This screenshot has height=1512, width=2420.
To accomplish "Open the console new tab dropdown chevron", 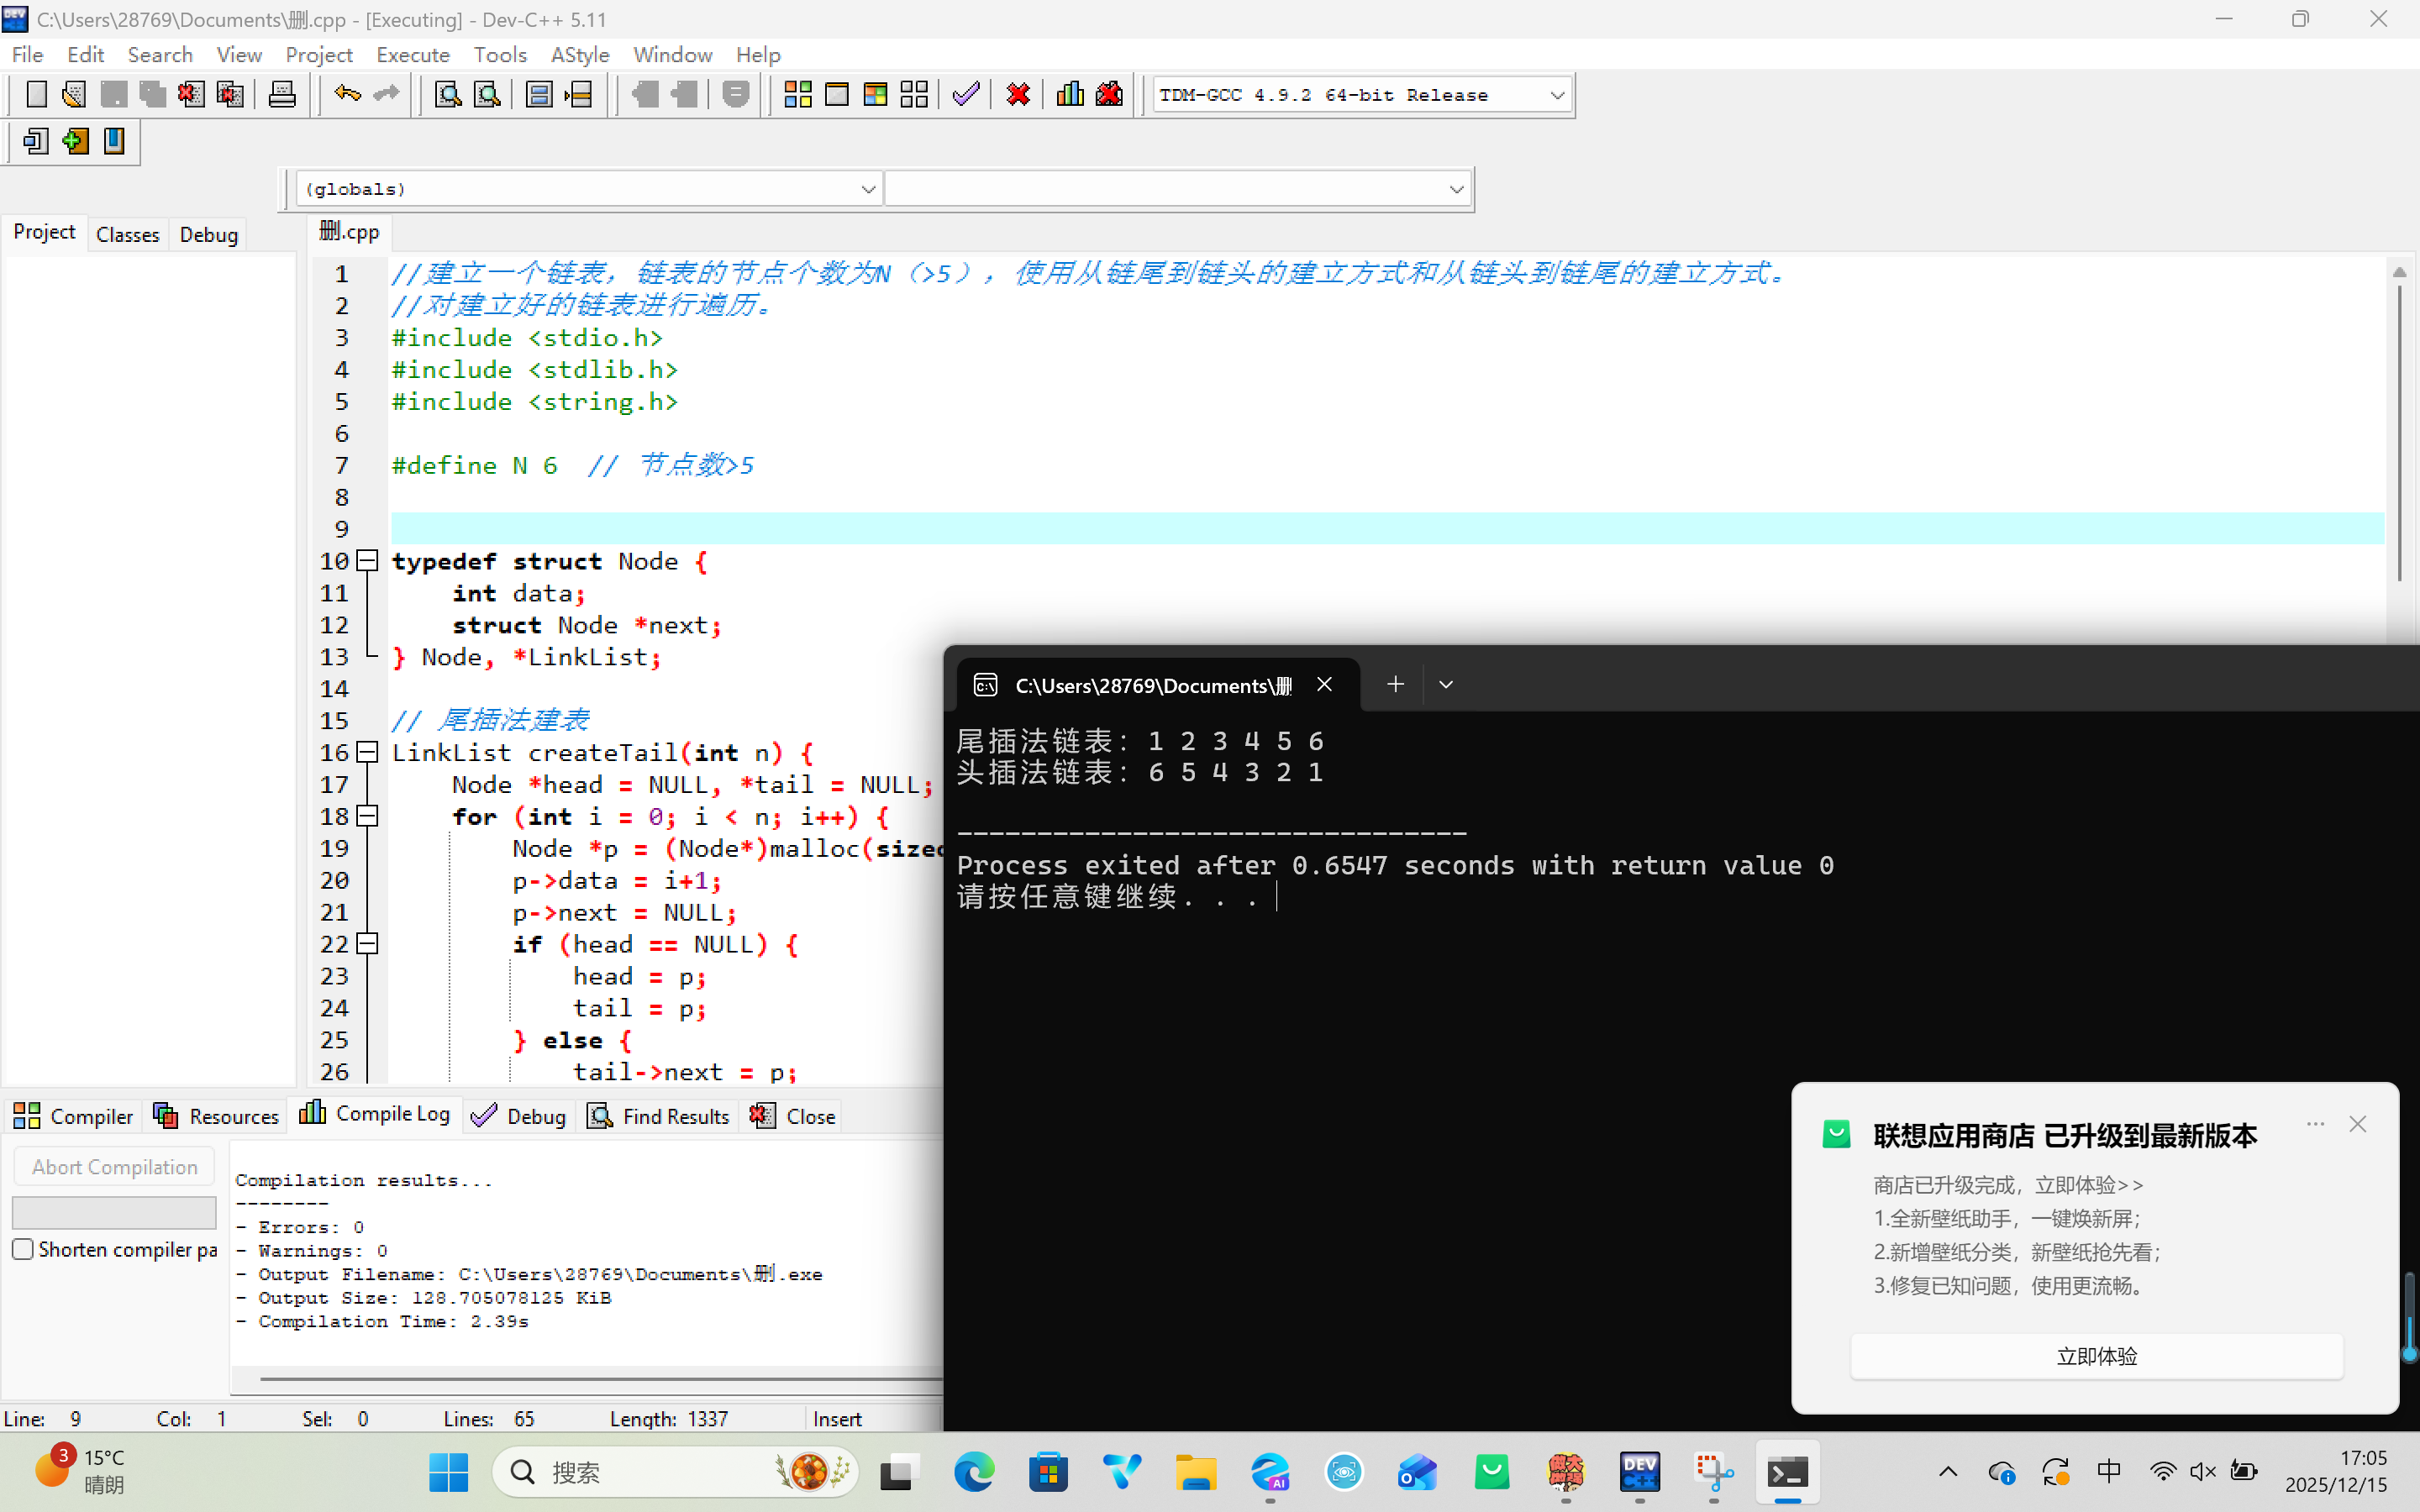I will pos(1445,685).
